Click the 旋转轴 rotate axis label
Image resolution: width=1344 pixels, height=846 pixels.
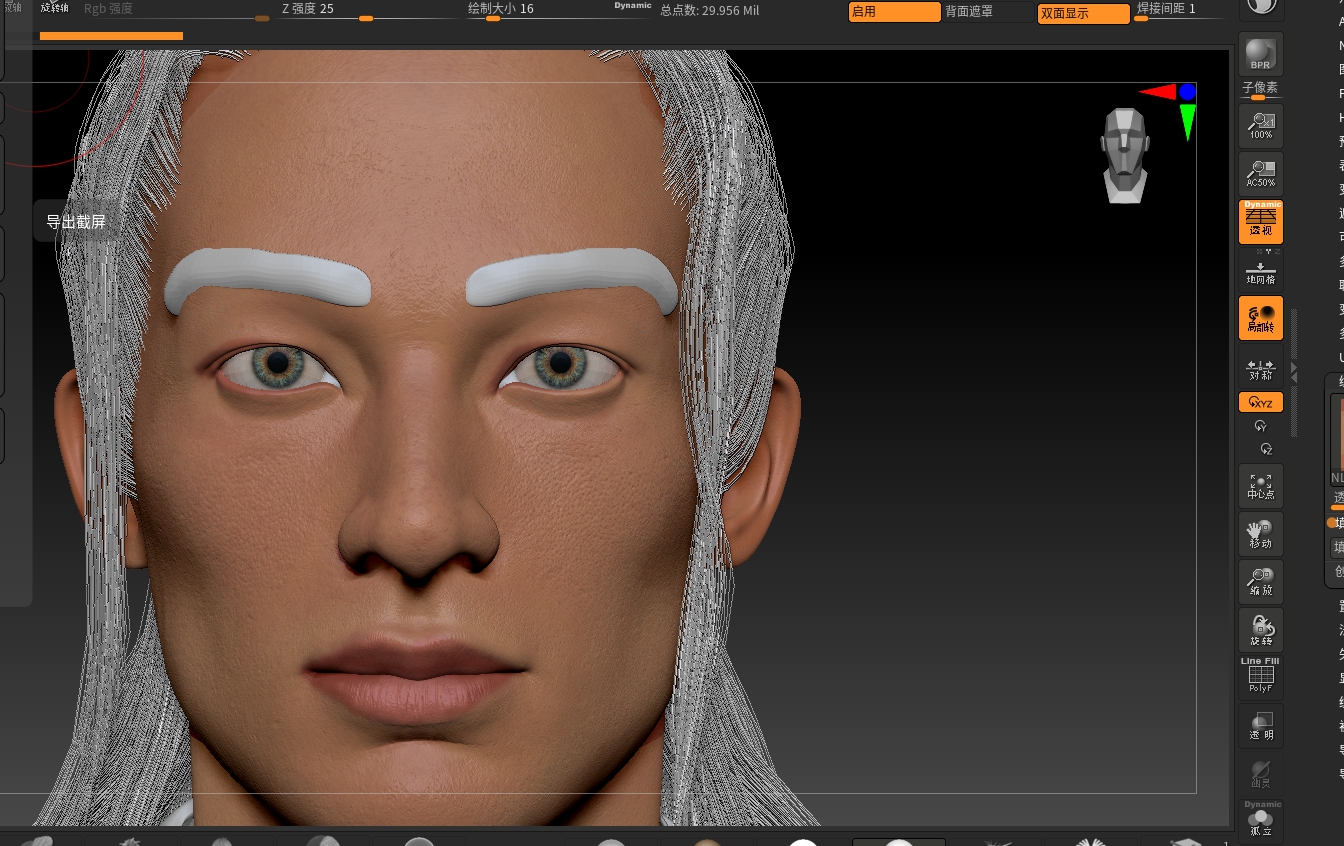point(54,8)
